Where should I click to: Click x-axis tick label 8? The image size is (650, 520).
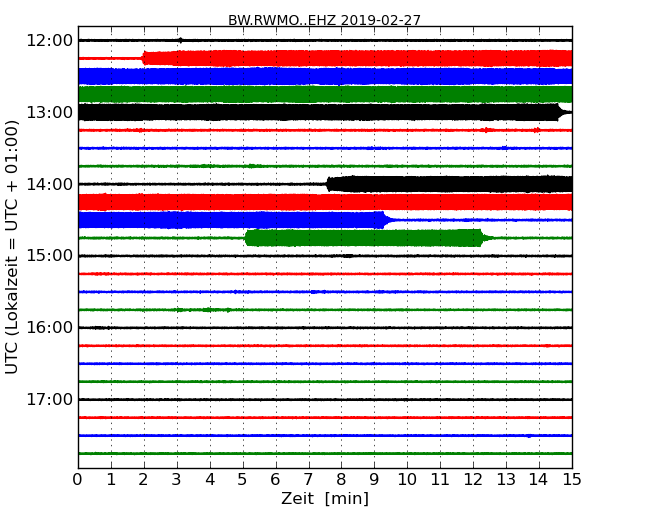pyautogui.click(x=341, y=480)
